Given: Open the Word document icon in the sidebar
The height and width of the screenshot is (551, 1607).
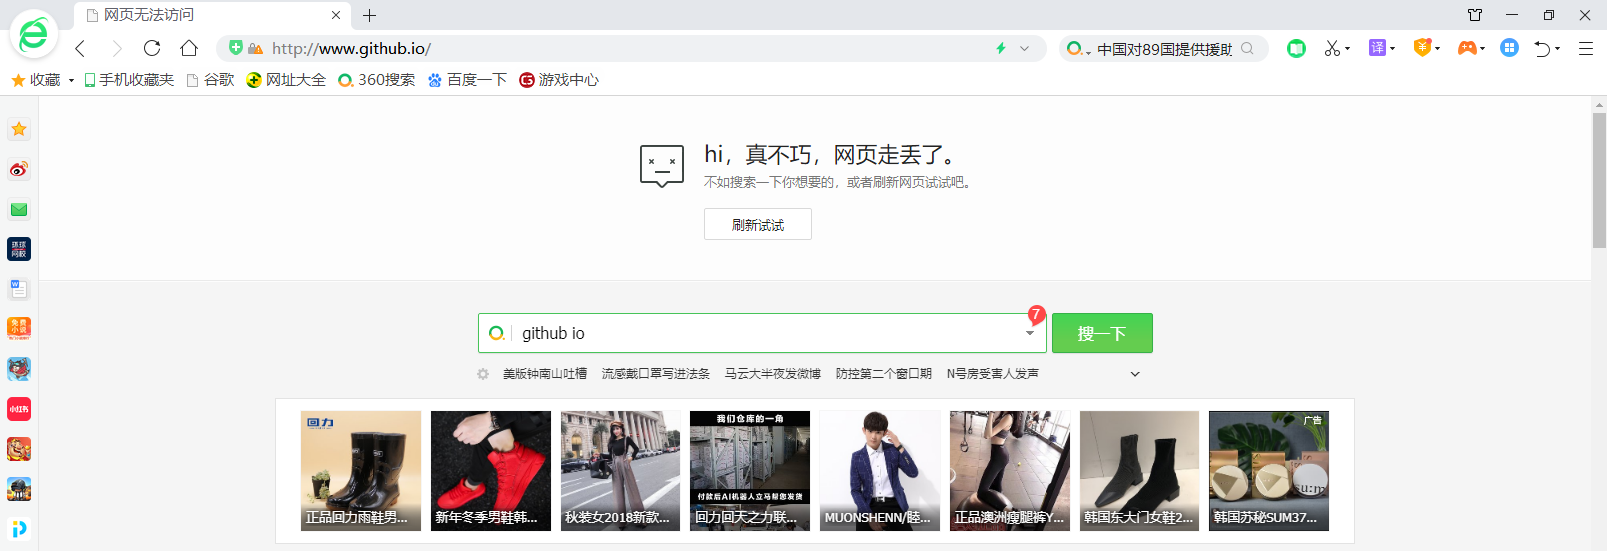Looking at the screenshot, I should pos(19,289).
